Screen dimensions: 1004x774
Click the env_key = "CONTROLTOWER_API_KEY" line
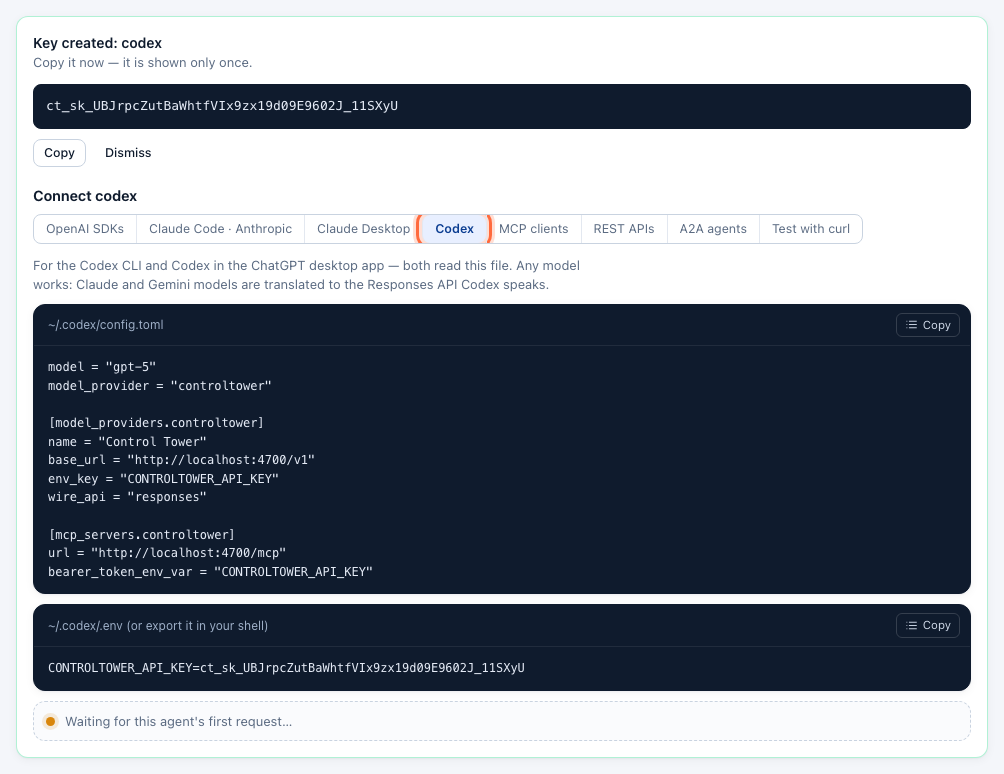tap(163, 479)
